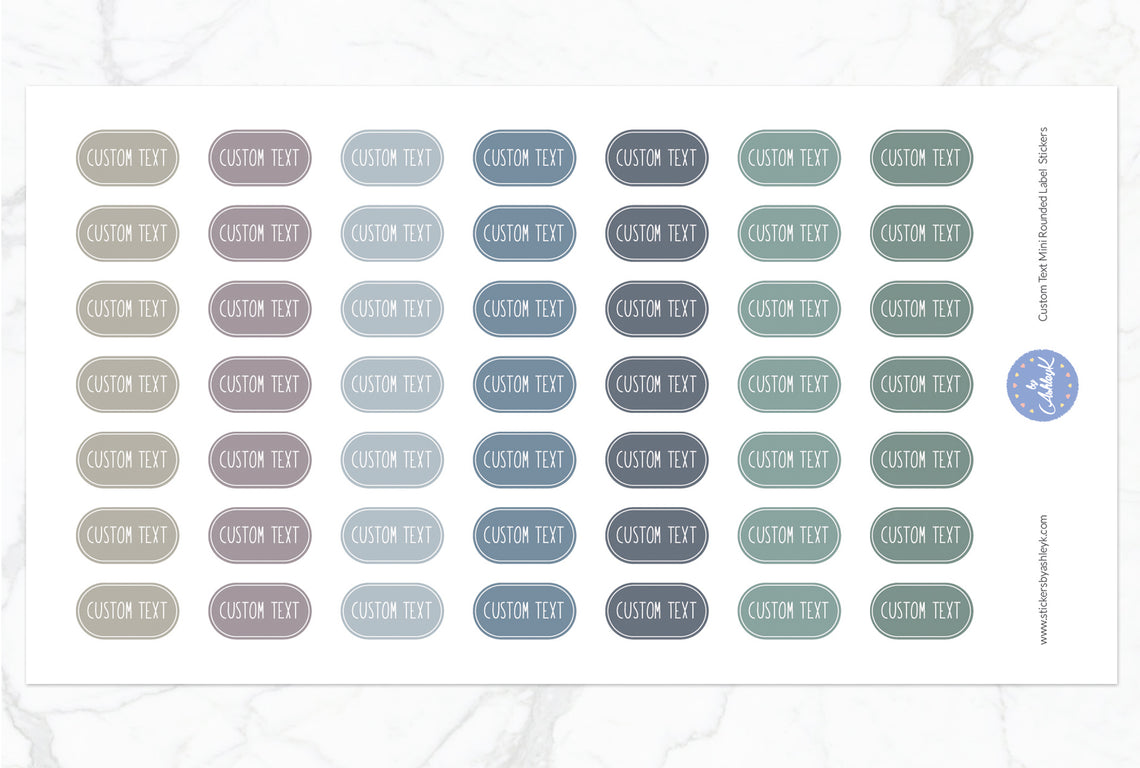The width and height of the screenshot is (1140, 768).
Task: Select the beige sticker in the first row
Action: point(127,158)
